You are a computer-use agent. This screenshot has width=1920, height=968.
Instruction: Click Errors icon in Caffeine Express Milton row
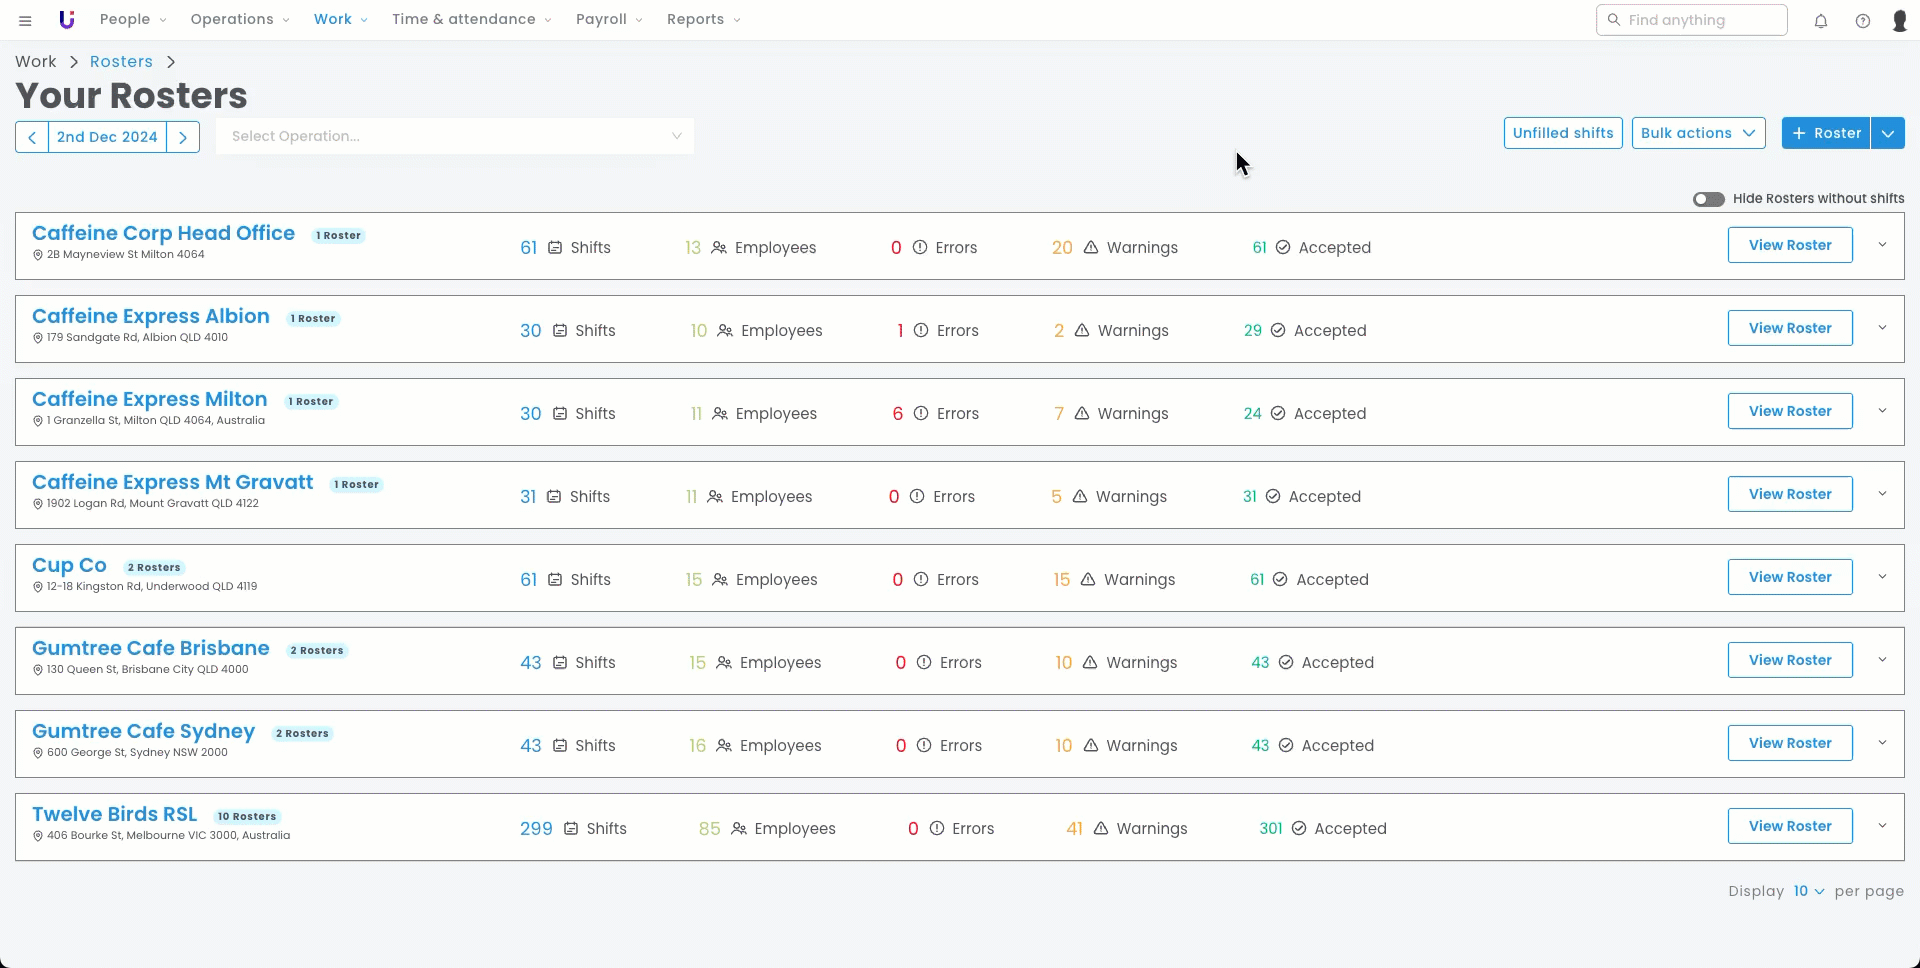click(x=921, y=414)
